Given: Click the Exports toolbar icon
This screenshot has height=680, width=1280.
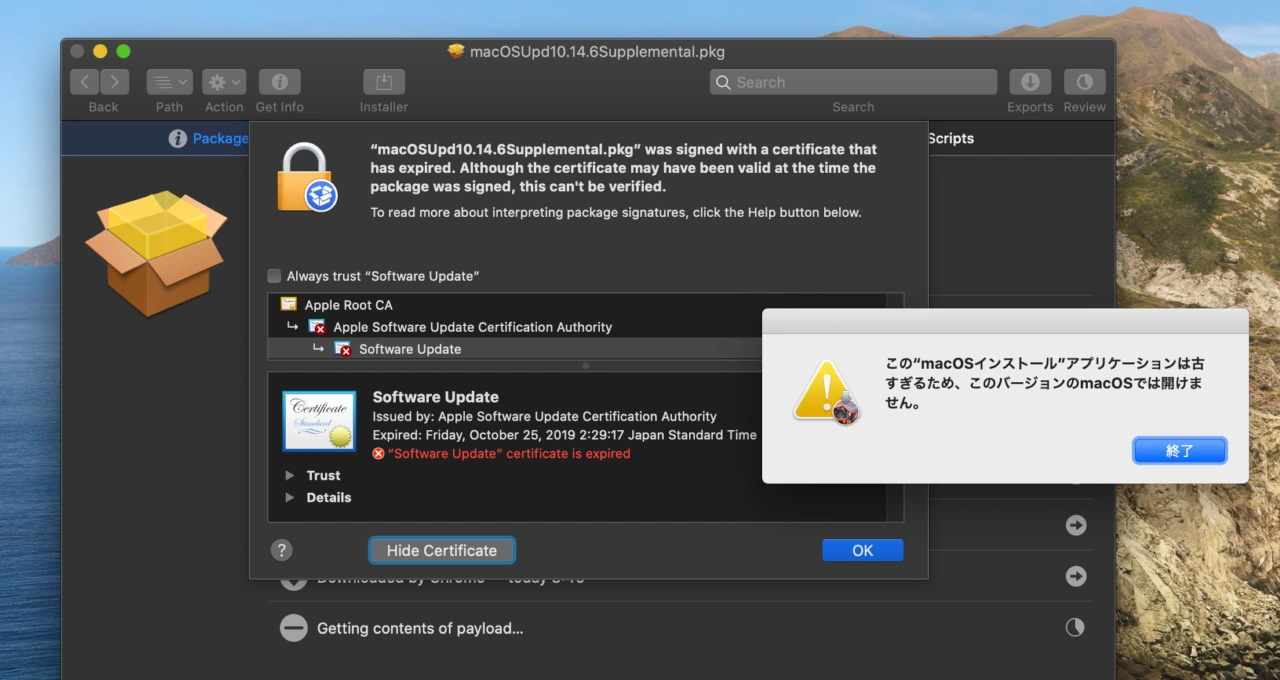Looking at the screenshot, I should 1030,82.
